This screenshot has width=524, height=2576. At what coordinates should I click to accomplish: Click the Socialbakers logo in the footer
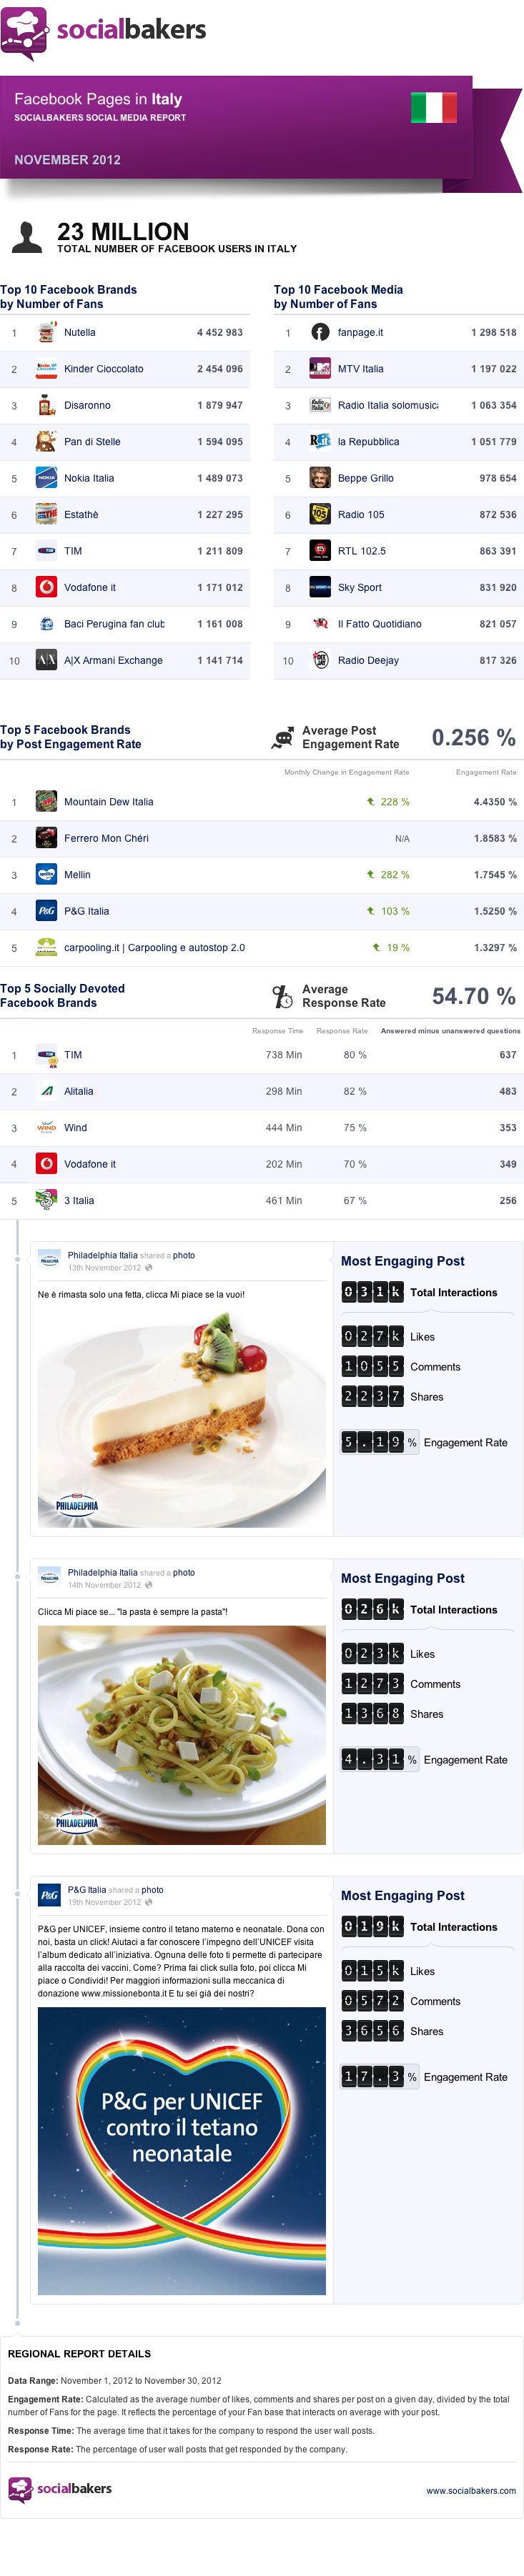click(60, 2490)
